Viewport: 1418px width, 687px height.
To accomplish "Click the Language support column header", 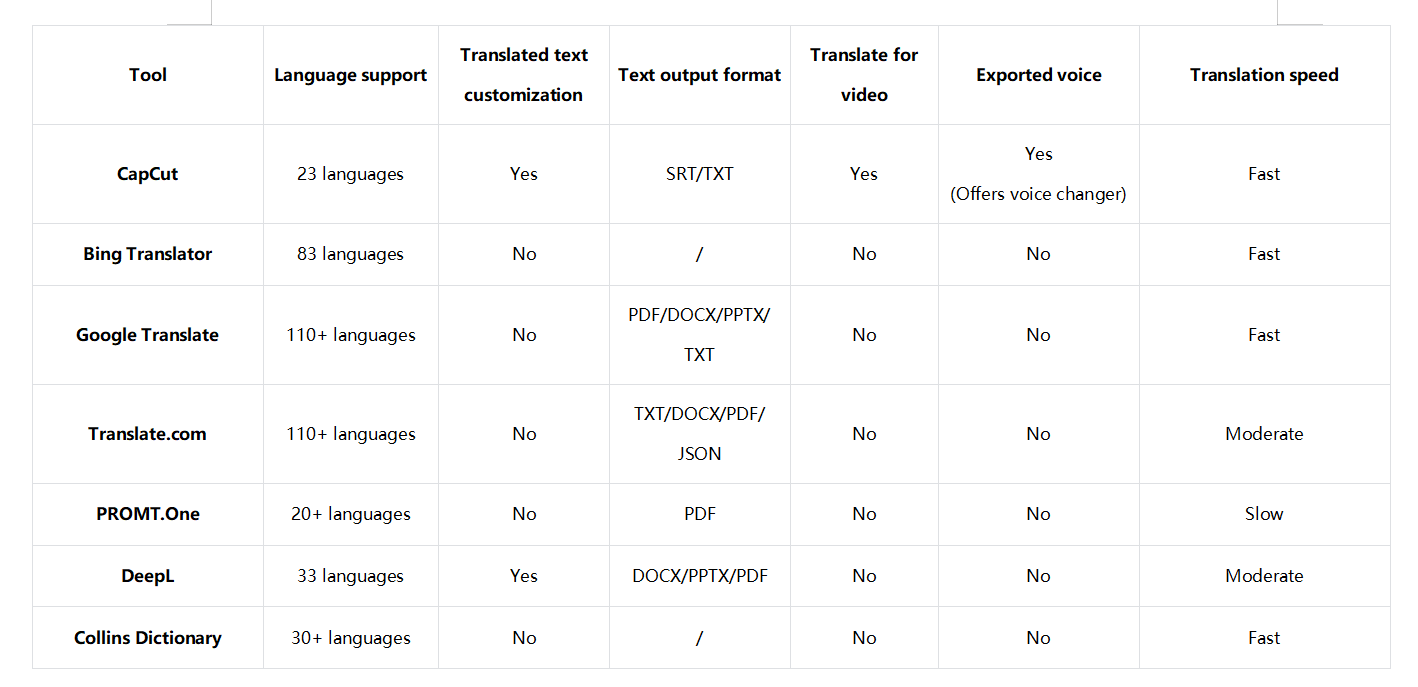I will (x=350, y=75).
